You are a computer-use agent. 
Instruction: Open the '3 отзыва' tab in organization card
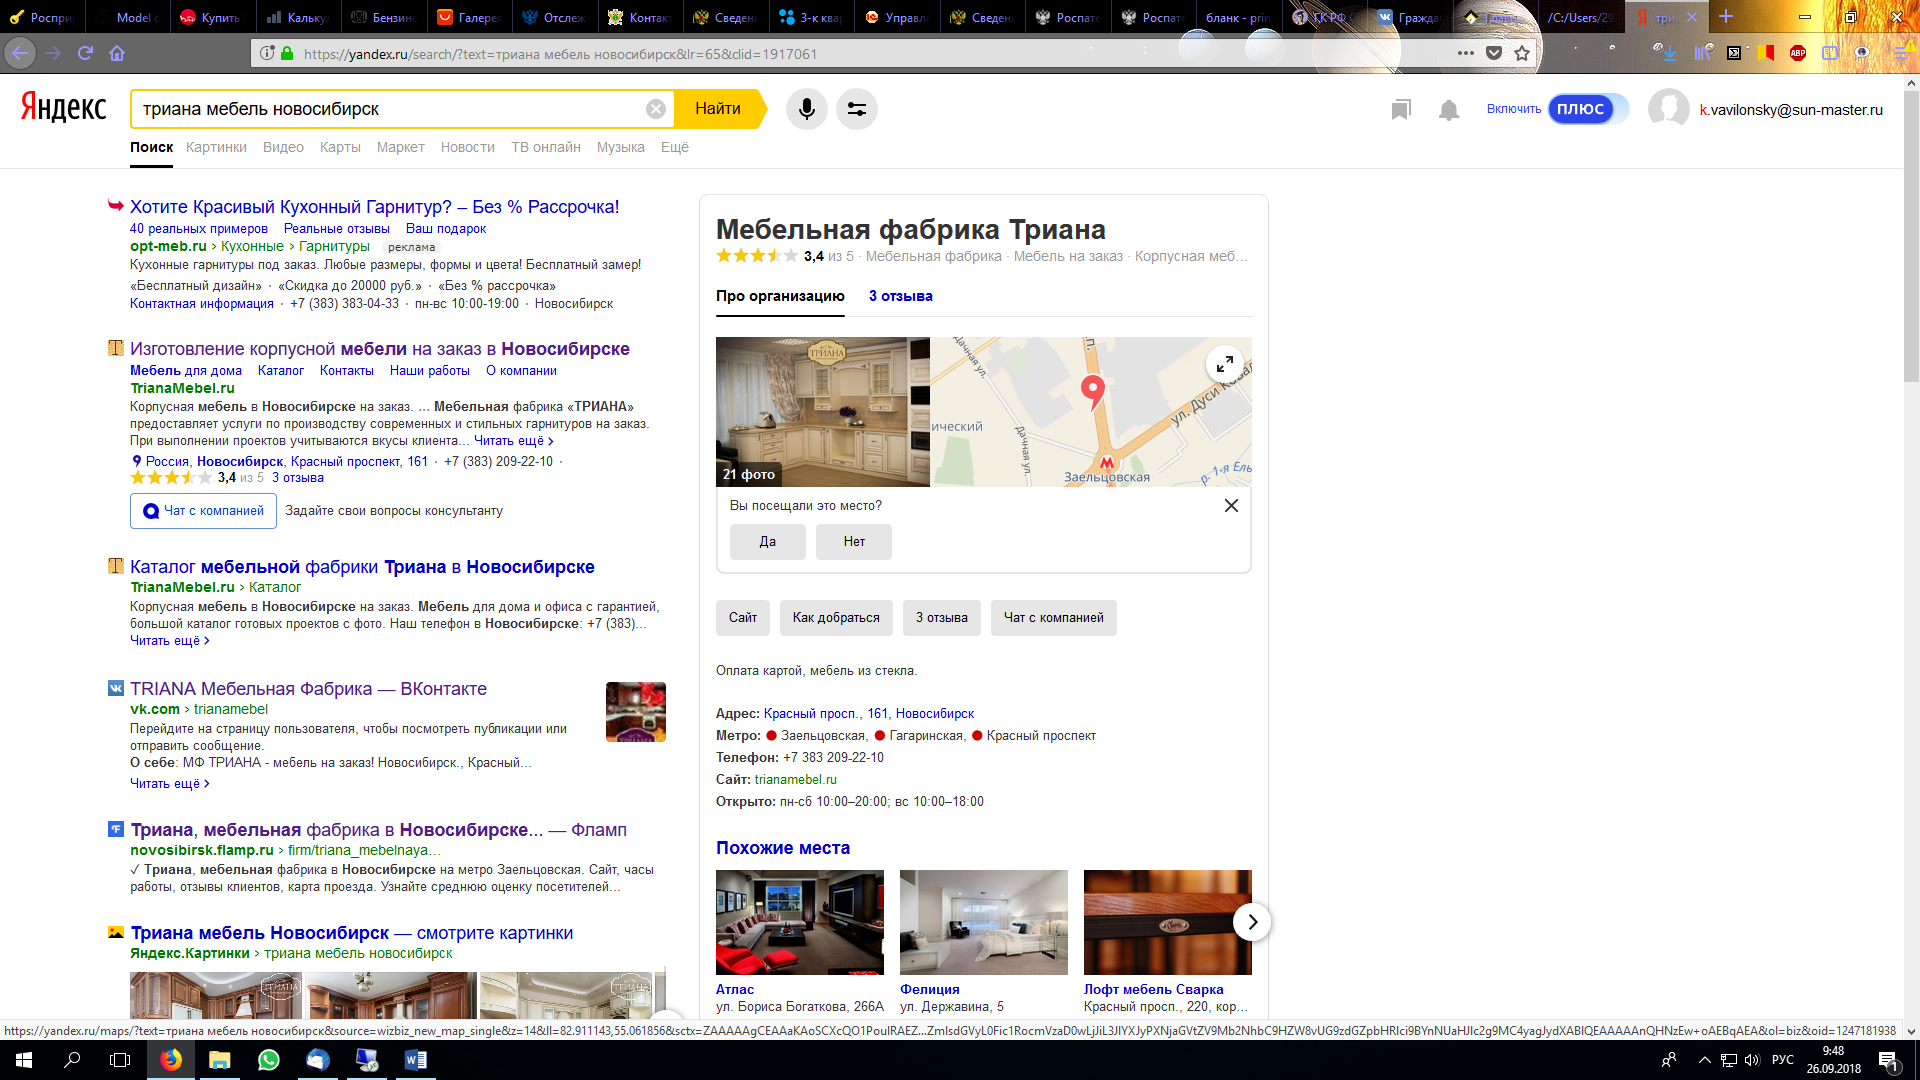(901, 296)
